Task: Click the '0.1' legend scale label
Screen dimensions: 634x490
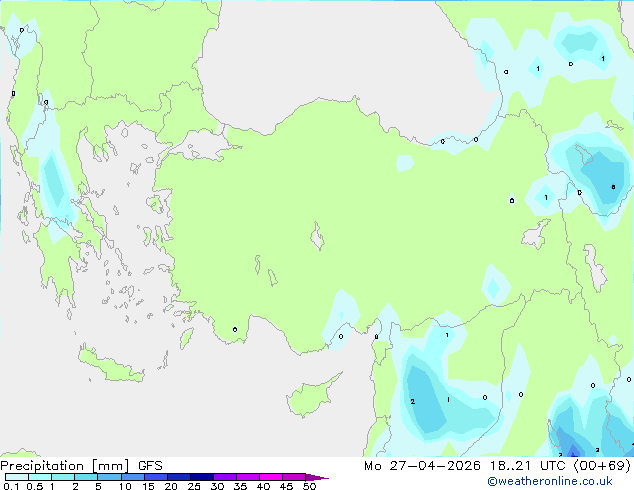Action: pos(11,486)
